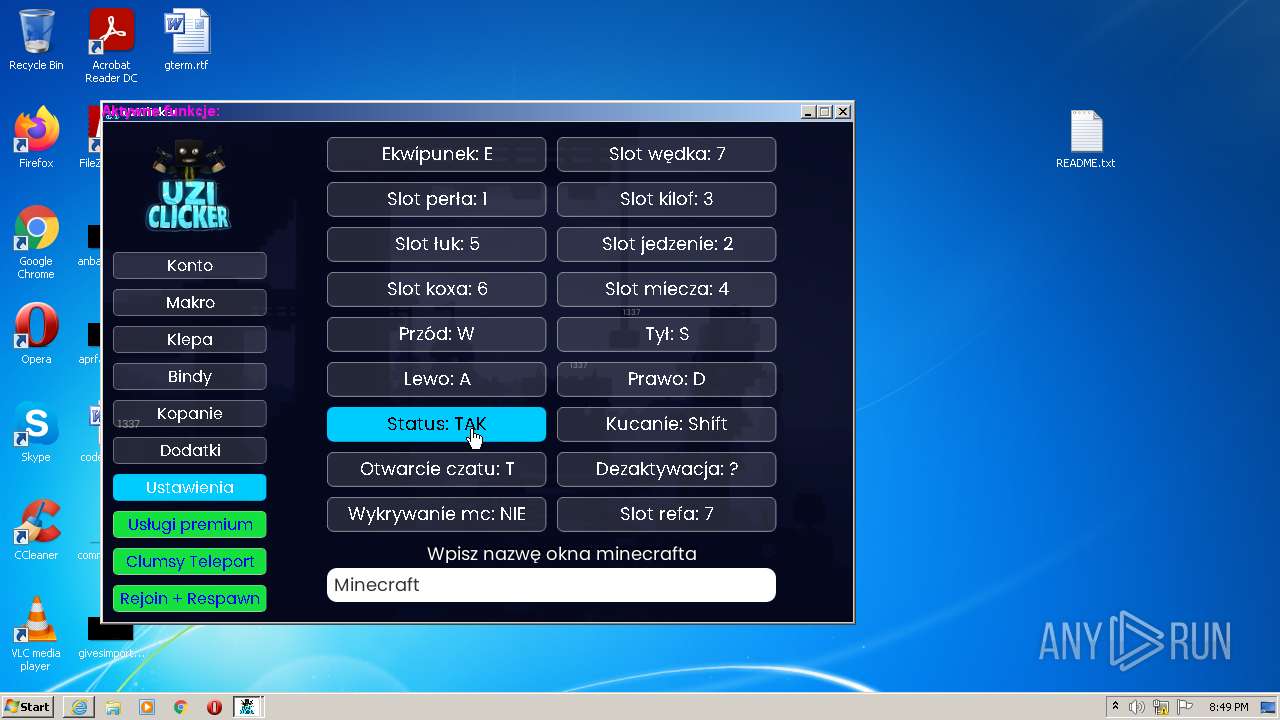Rebind the Prawo: D key
Screen dimensions: 1280x720
(667, 379)
